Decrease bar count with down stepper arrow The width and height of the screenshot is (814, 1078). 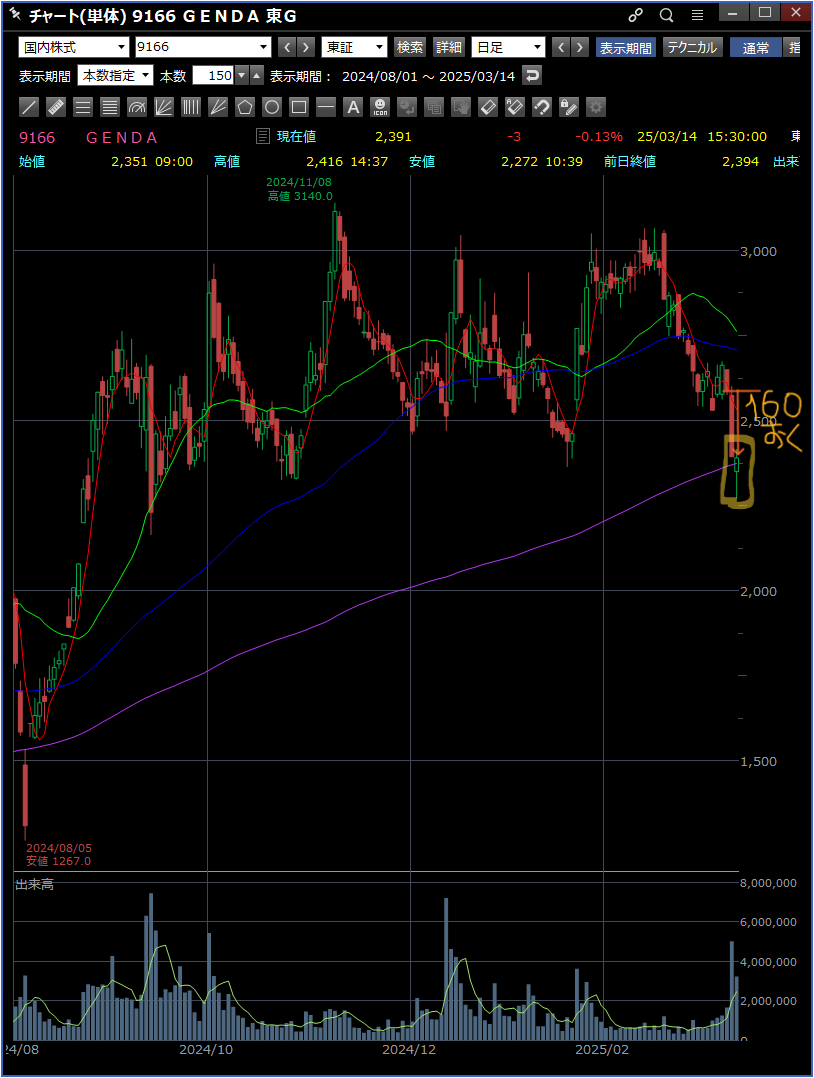(241, 76)
